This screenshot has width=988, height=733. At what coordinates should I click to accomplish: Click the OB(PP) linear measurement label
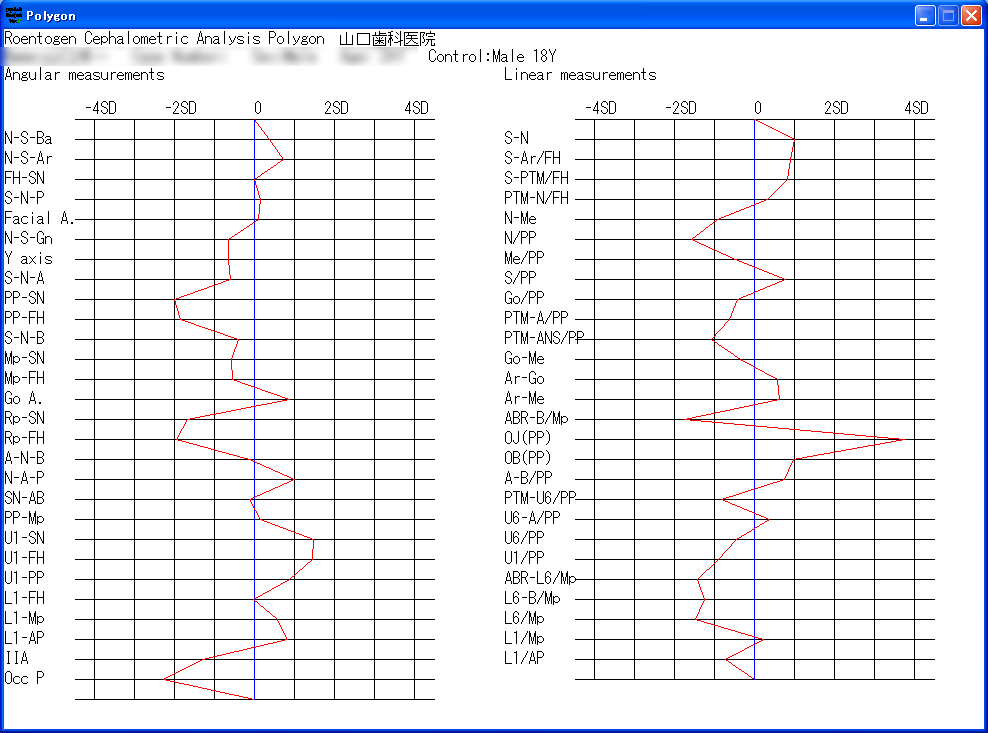527,458
